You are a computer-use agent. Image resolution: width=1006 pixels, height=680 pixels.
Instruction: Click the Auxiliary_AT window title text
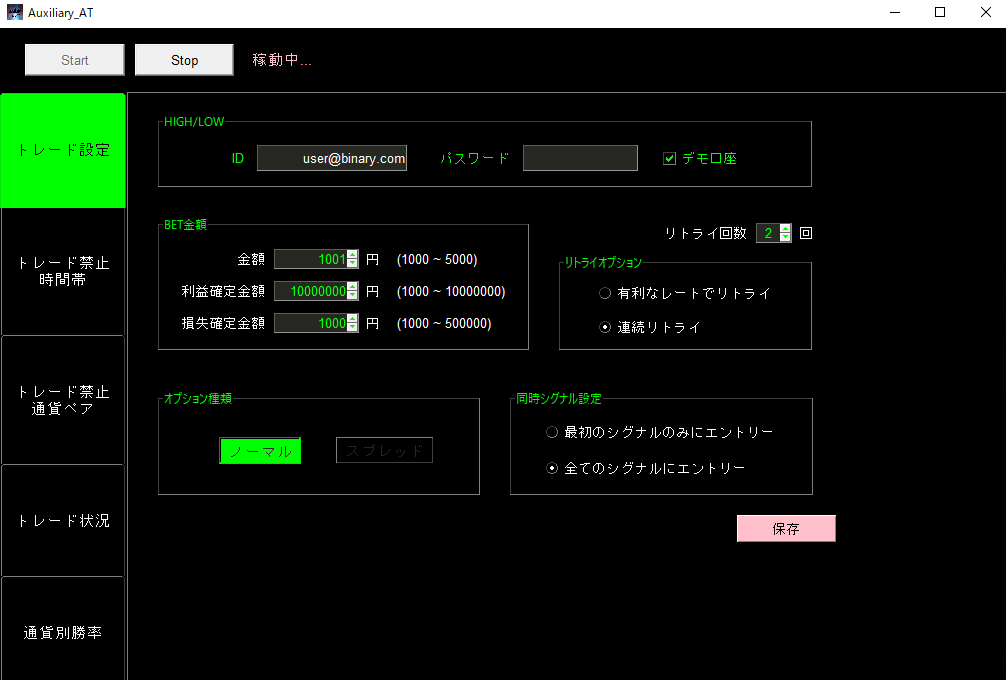pos(60,13)
